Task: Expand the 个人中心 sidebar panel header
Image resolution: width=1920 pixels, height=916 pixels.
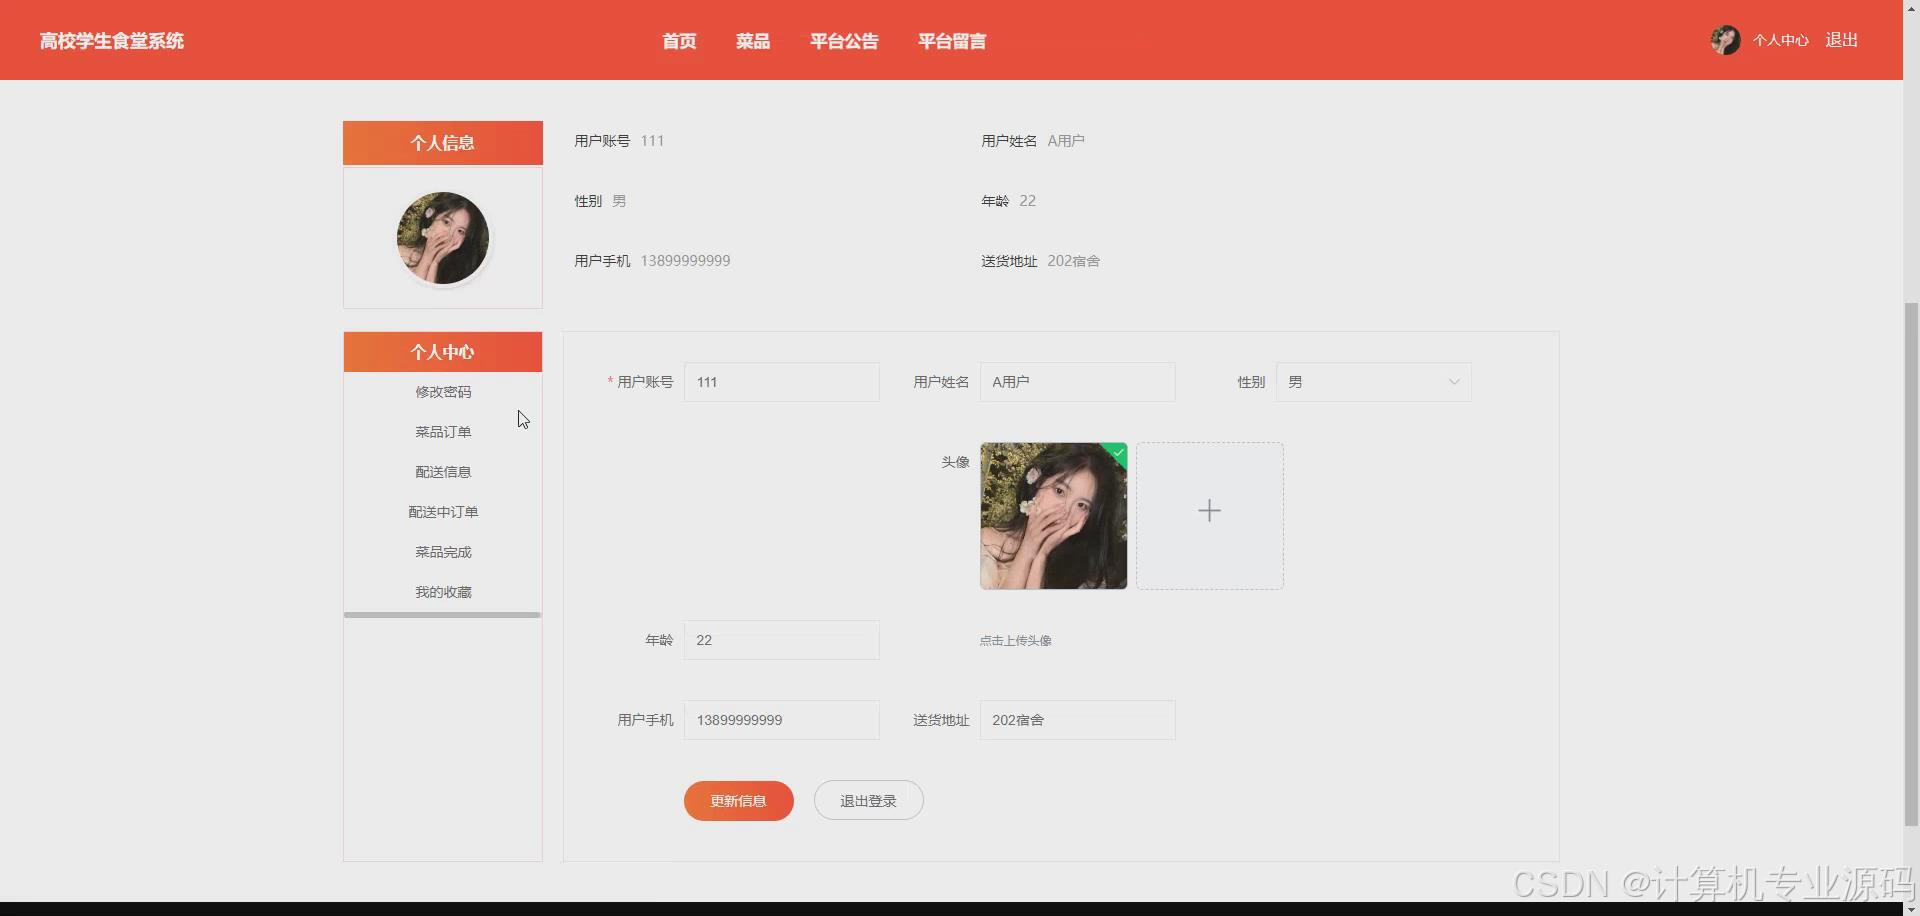Action: pos(442,351)
